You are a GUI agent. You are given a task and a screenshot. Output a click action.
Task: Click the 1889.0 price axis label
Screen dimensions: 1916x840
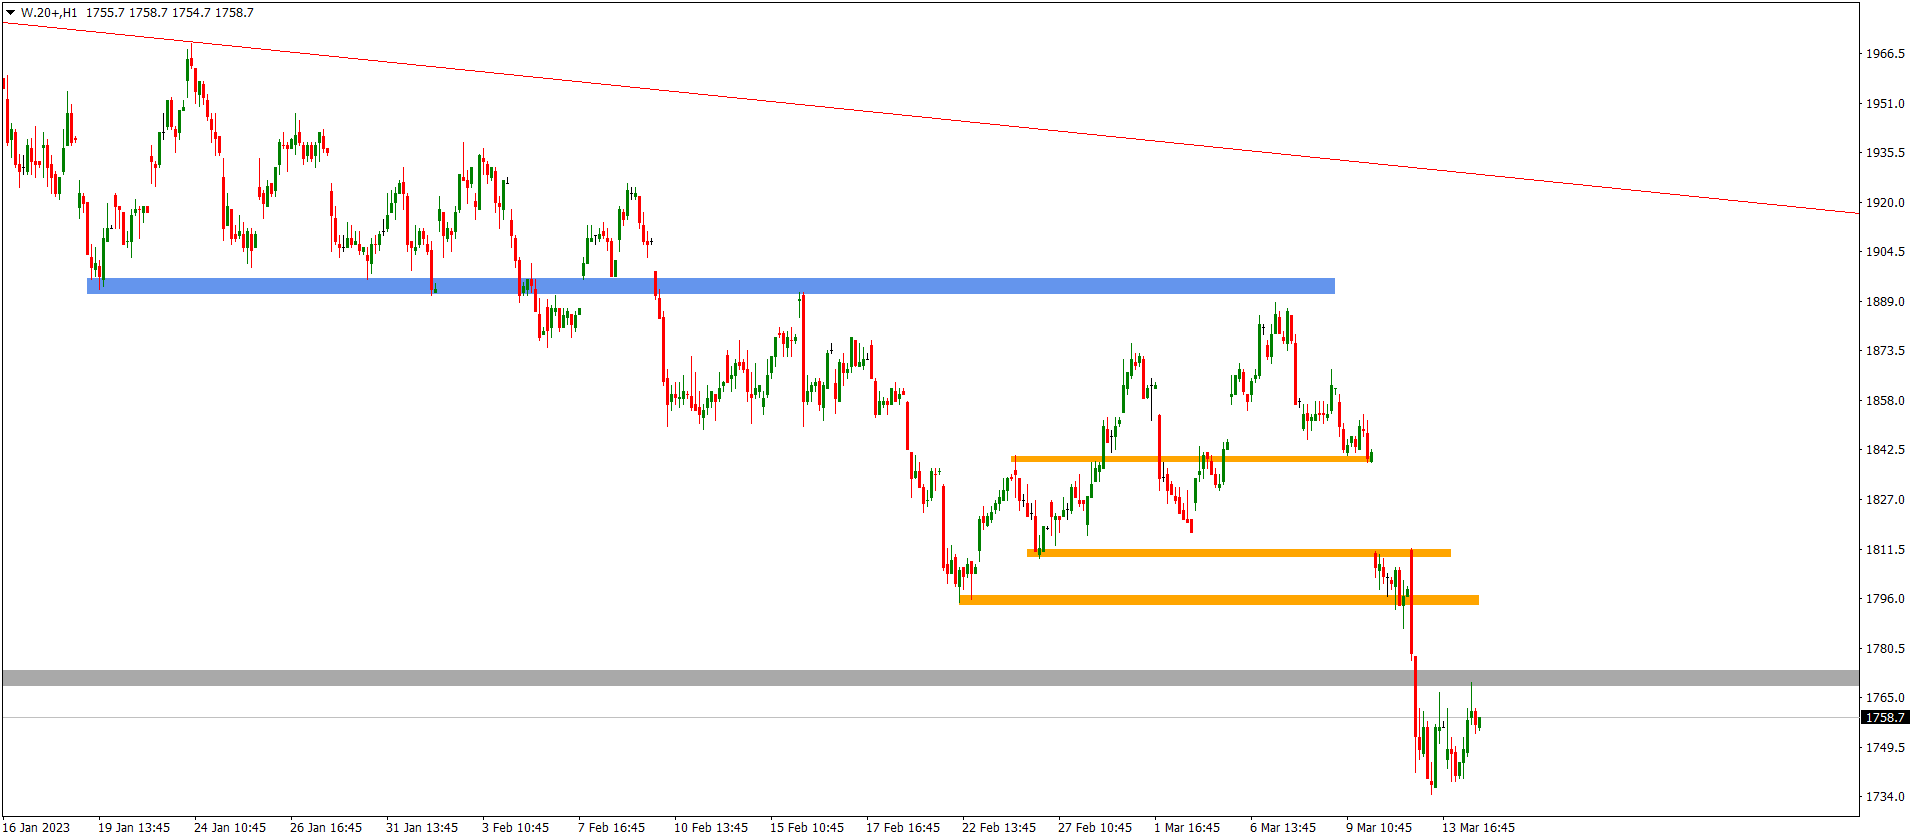pyautogui.click(x=1885, y=302)
